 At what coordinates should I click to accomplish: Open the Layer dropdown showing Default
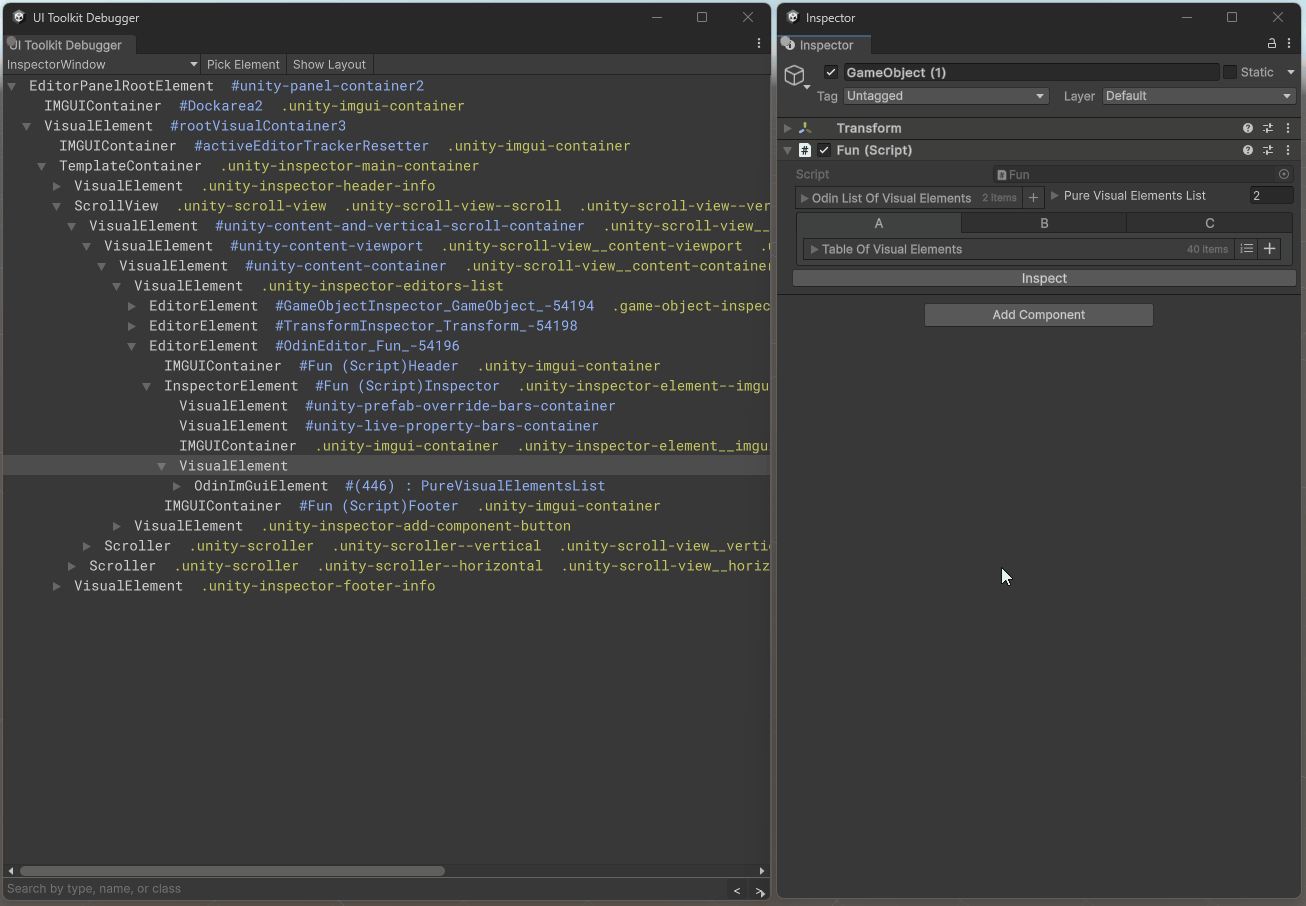(1199, 96)
